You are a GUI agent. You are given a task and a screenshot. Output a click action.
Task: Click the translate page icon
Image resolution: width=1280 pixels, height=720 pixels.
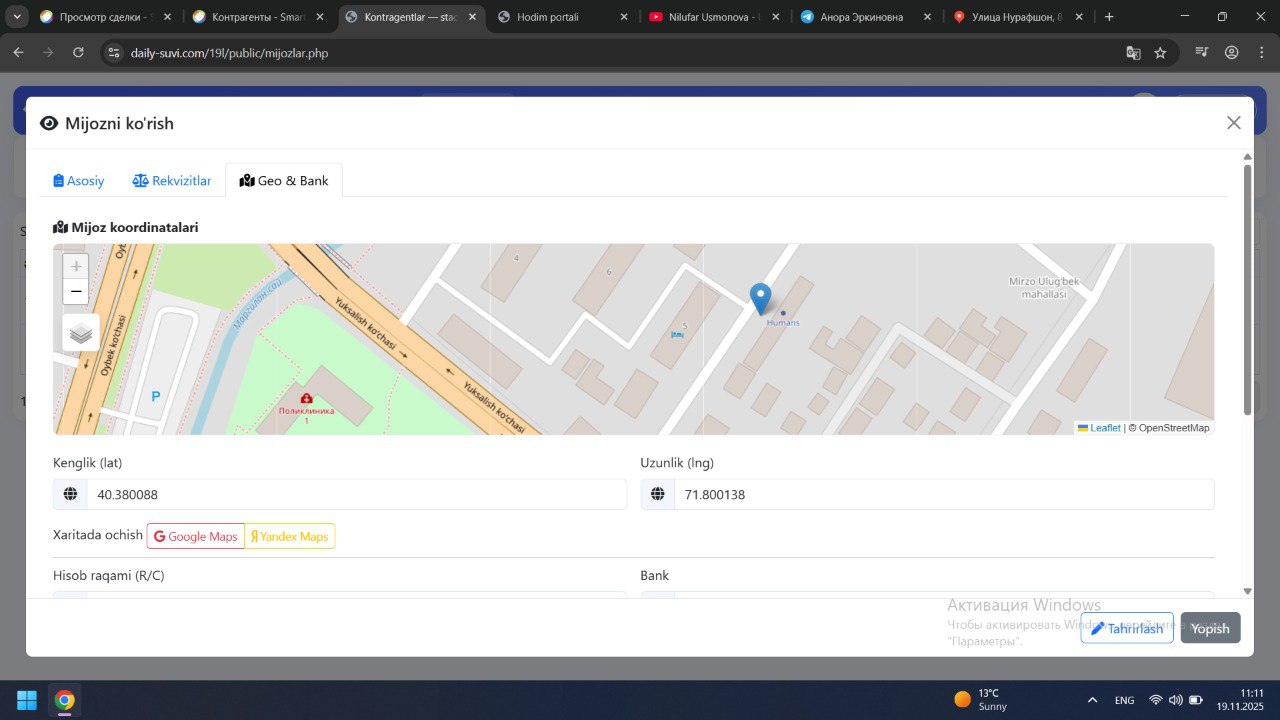(1133, 53)
